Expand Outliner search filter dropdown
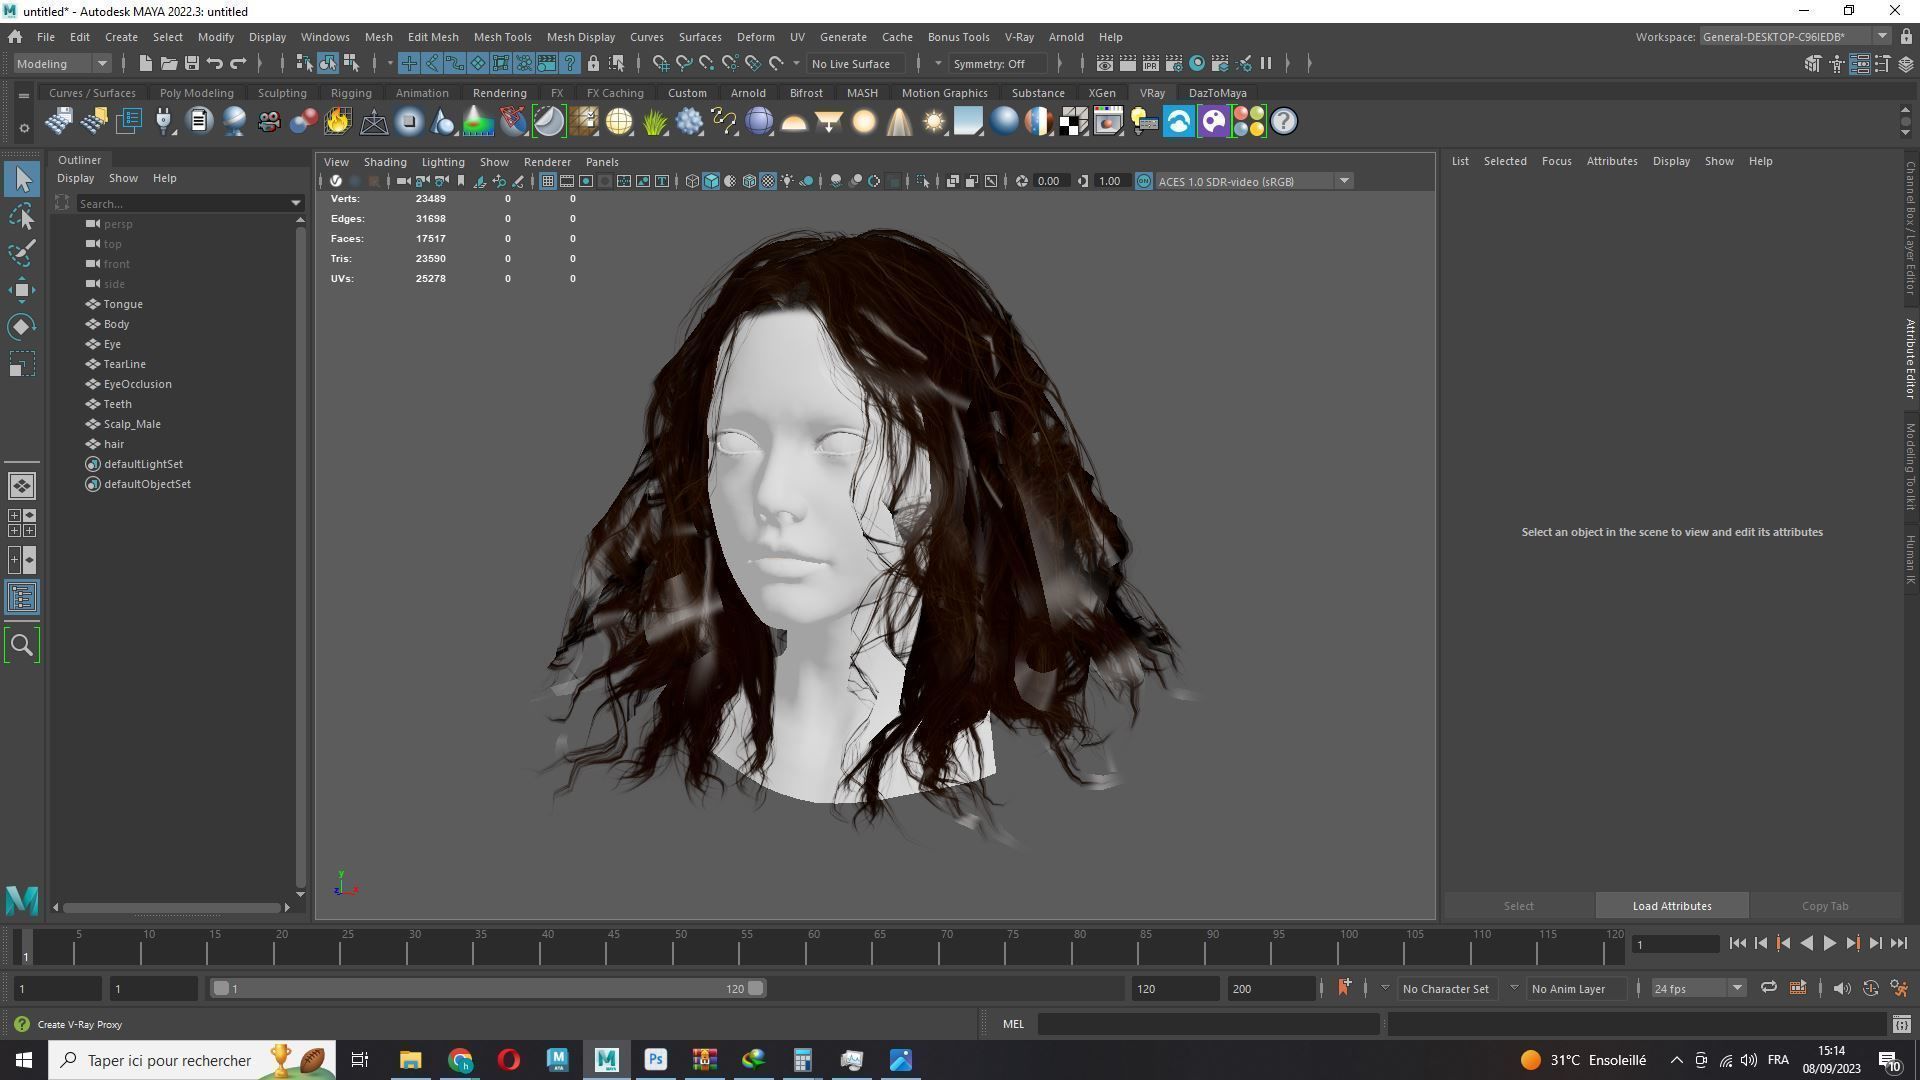The width and height of the screenshot is (1920, 1080). coord(296,203)
